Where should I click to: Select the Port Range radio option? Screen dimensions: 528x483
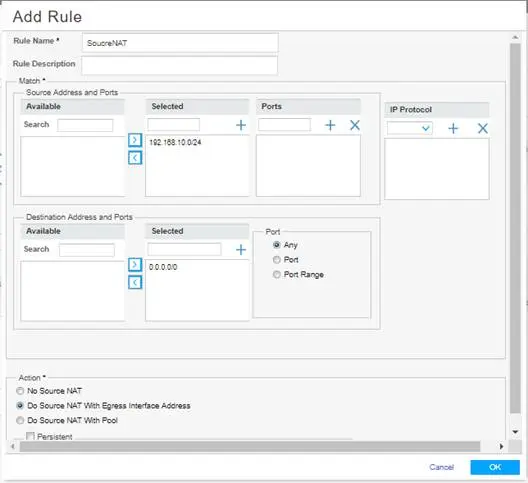(x=276, y=275)
